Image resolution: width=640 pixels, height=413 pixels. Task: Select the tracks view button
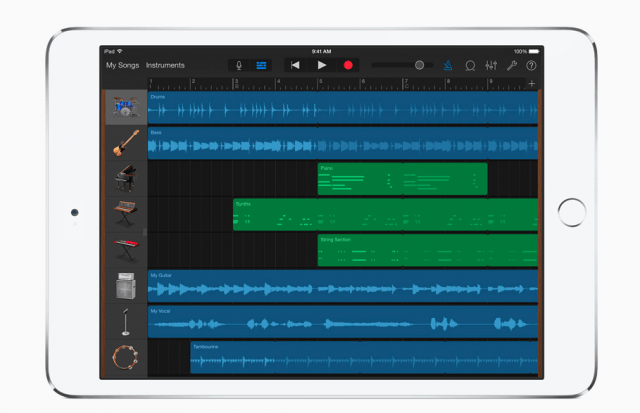coord(261,65)
